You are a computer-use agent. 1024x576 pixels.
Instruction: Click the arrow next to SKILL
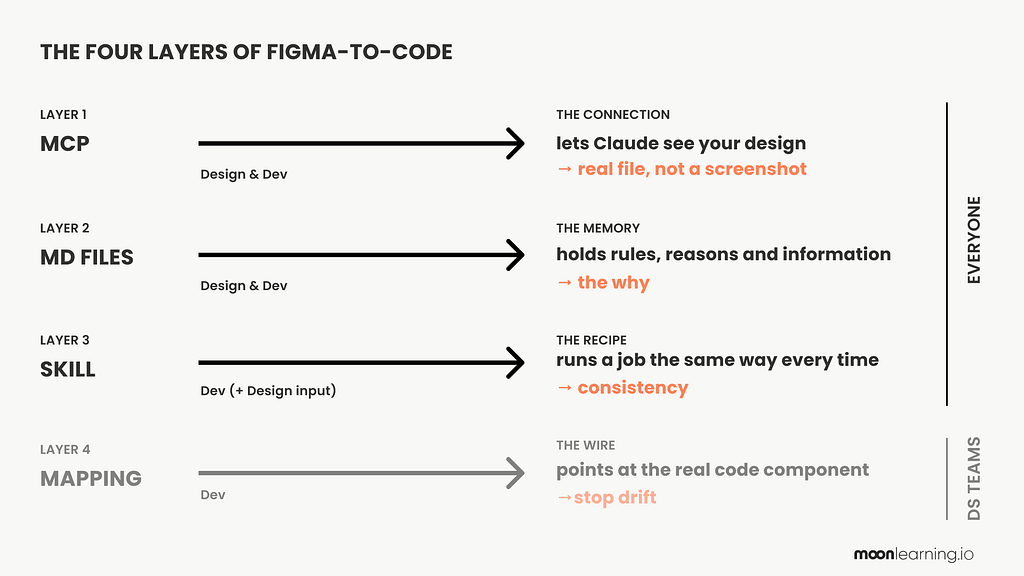pyautogui.click(x=361, y=362)
